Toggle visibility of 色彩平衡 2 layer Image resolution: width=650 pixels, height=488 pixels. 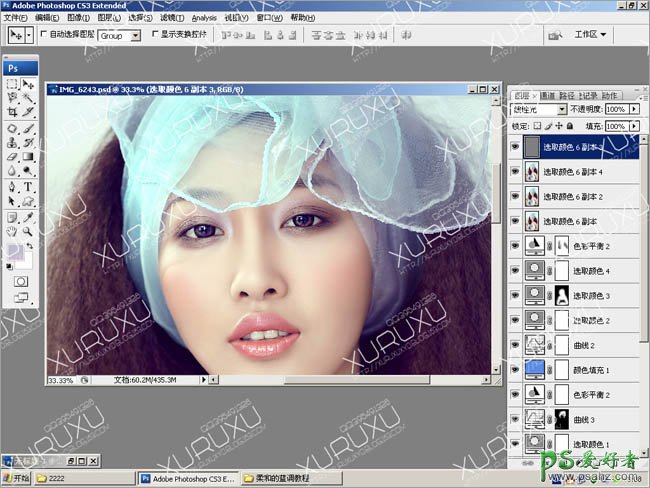pyautogui.click(x=515, y=245)
